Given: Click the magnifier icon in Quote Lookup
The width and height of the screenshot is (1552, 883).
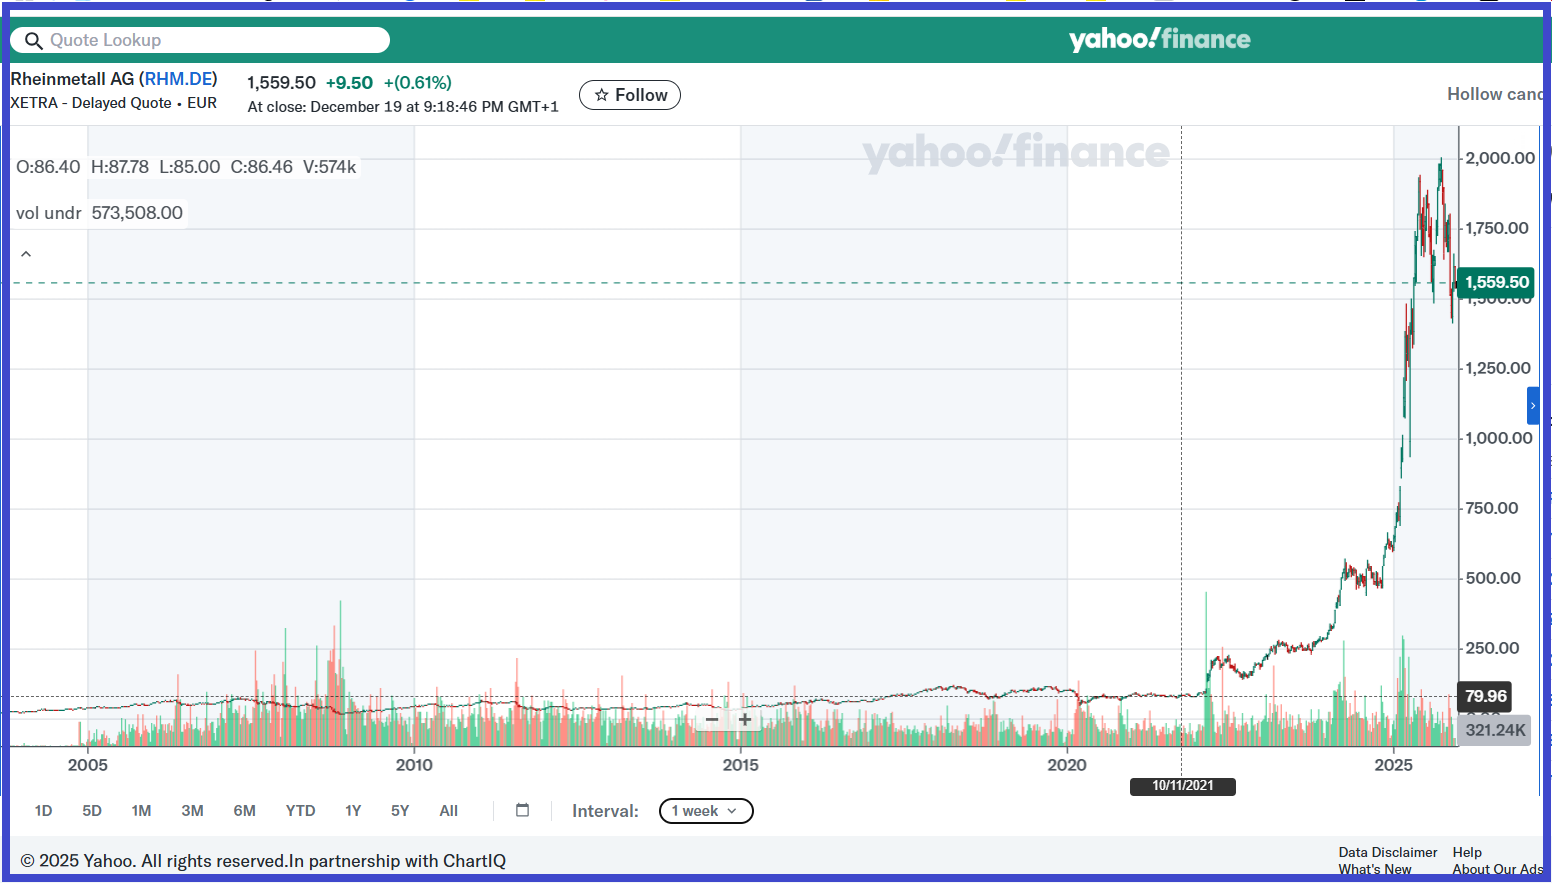Looking at the screenshot, I should click(x=33, y=41).
